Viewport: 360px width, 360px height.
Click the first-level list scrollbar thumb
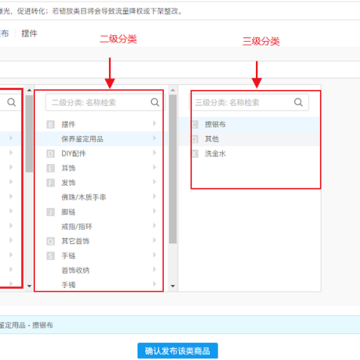pyautogui.click(x=29, y=133)
